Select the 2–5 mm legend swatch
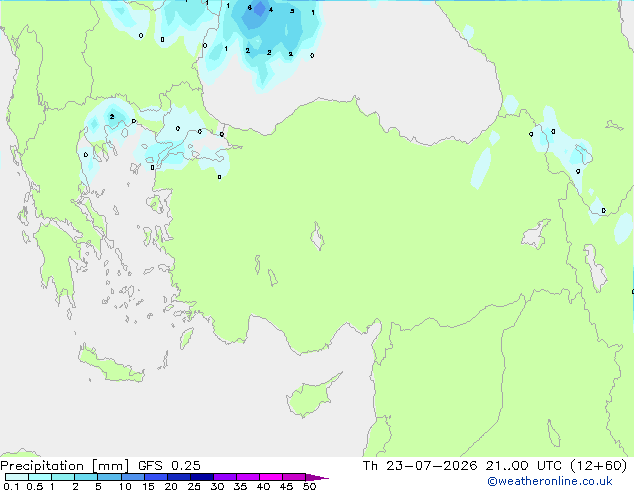 (x=86, y=477)
